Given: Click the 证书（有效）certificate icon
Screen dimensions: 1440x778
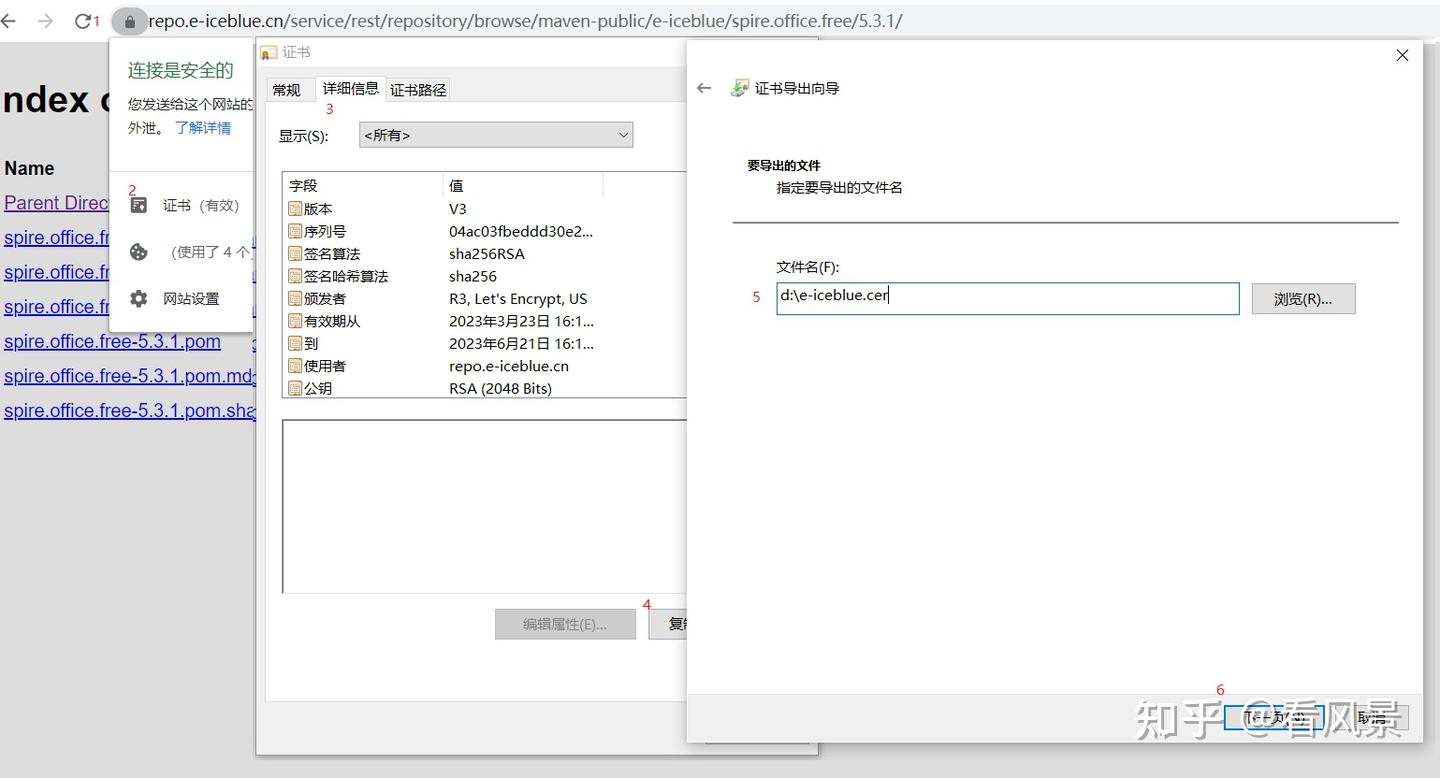Looking at the screenshot, I should pos(138,205).
